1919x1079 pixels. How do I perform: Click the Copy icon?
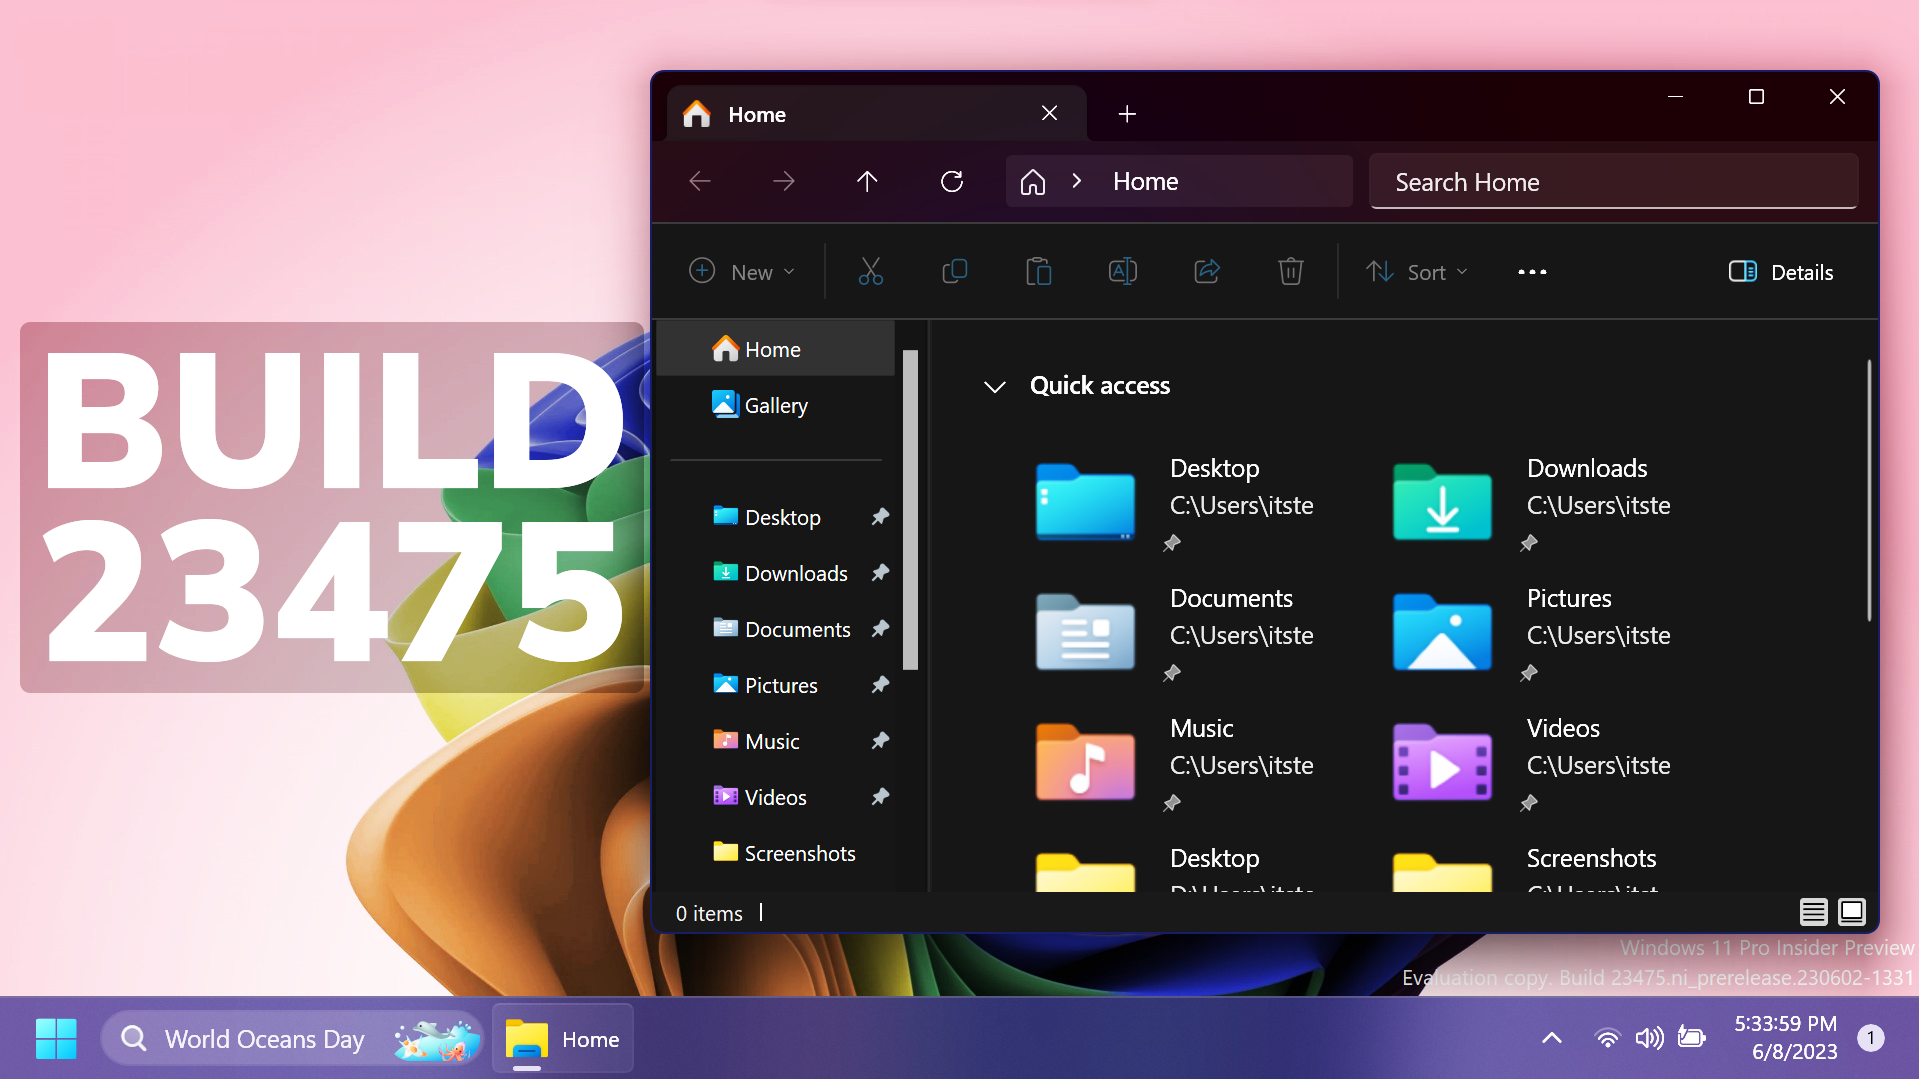(x=954, y=271)
